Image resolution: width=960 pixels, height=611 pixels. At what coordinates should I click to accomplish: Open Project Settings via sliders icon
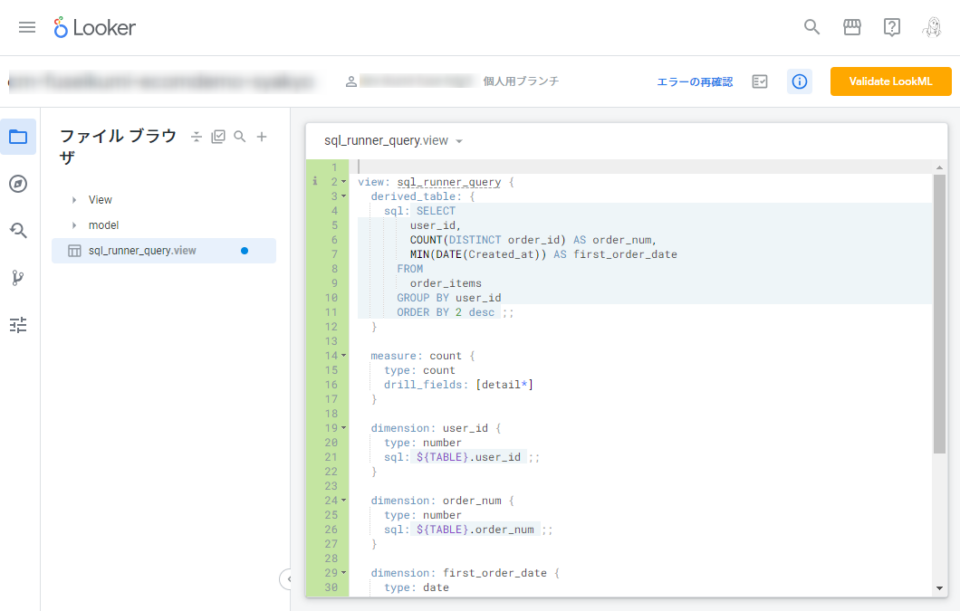click(x=18, y=324)
